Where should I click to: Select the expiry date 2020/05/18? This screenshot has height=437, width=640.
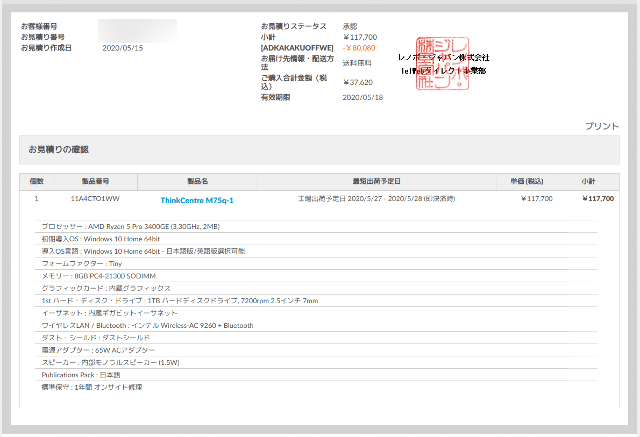coord(362,97)
